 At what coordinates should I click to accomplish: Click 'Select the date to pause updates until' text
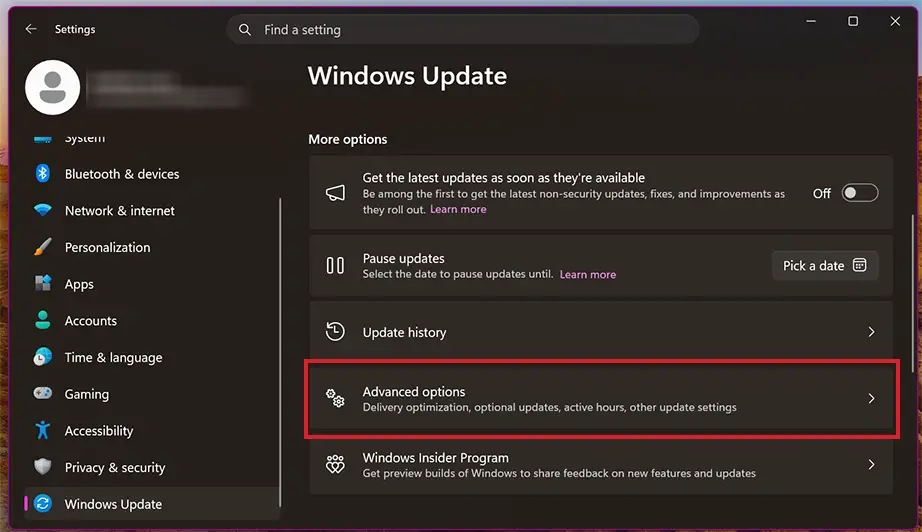point(457,274)
